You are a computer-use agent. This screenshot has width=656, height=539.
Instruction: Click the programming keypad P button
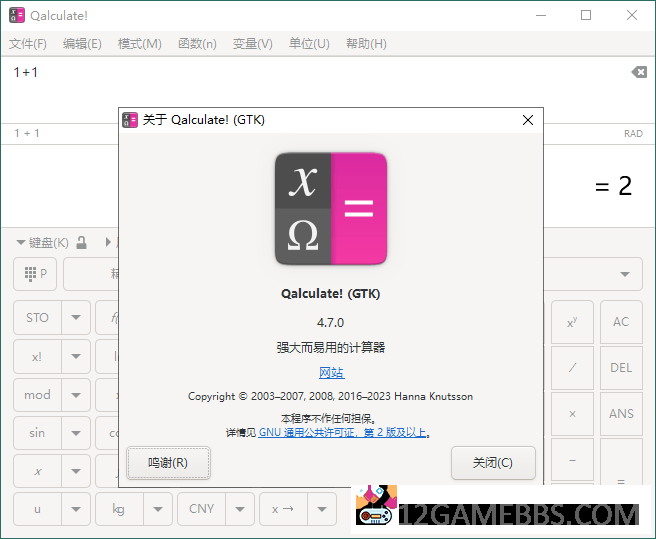pos(35,274)
